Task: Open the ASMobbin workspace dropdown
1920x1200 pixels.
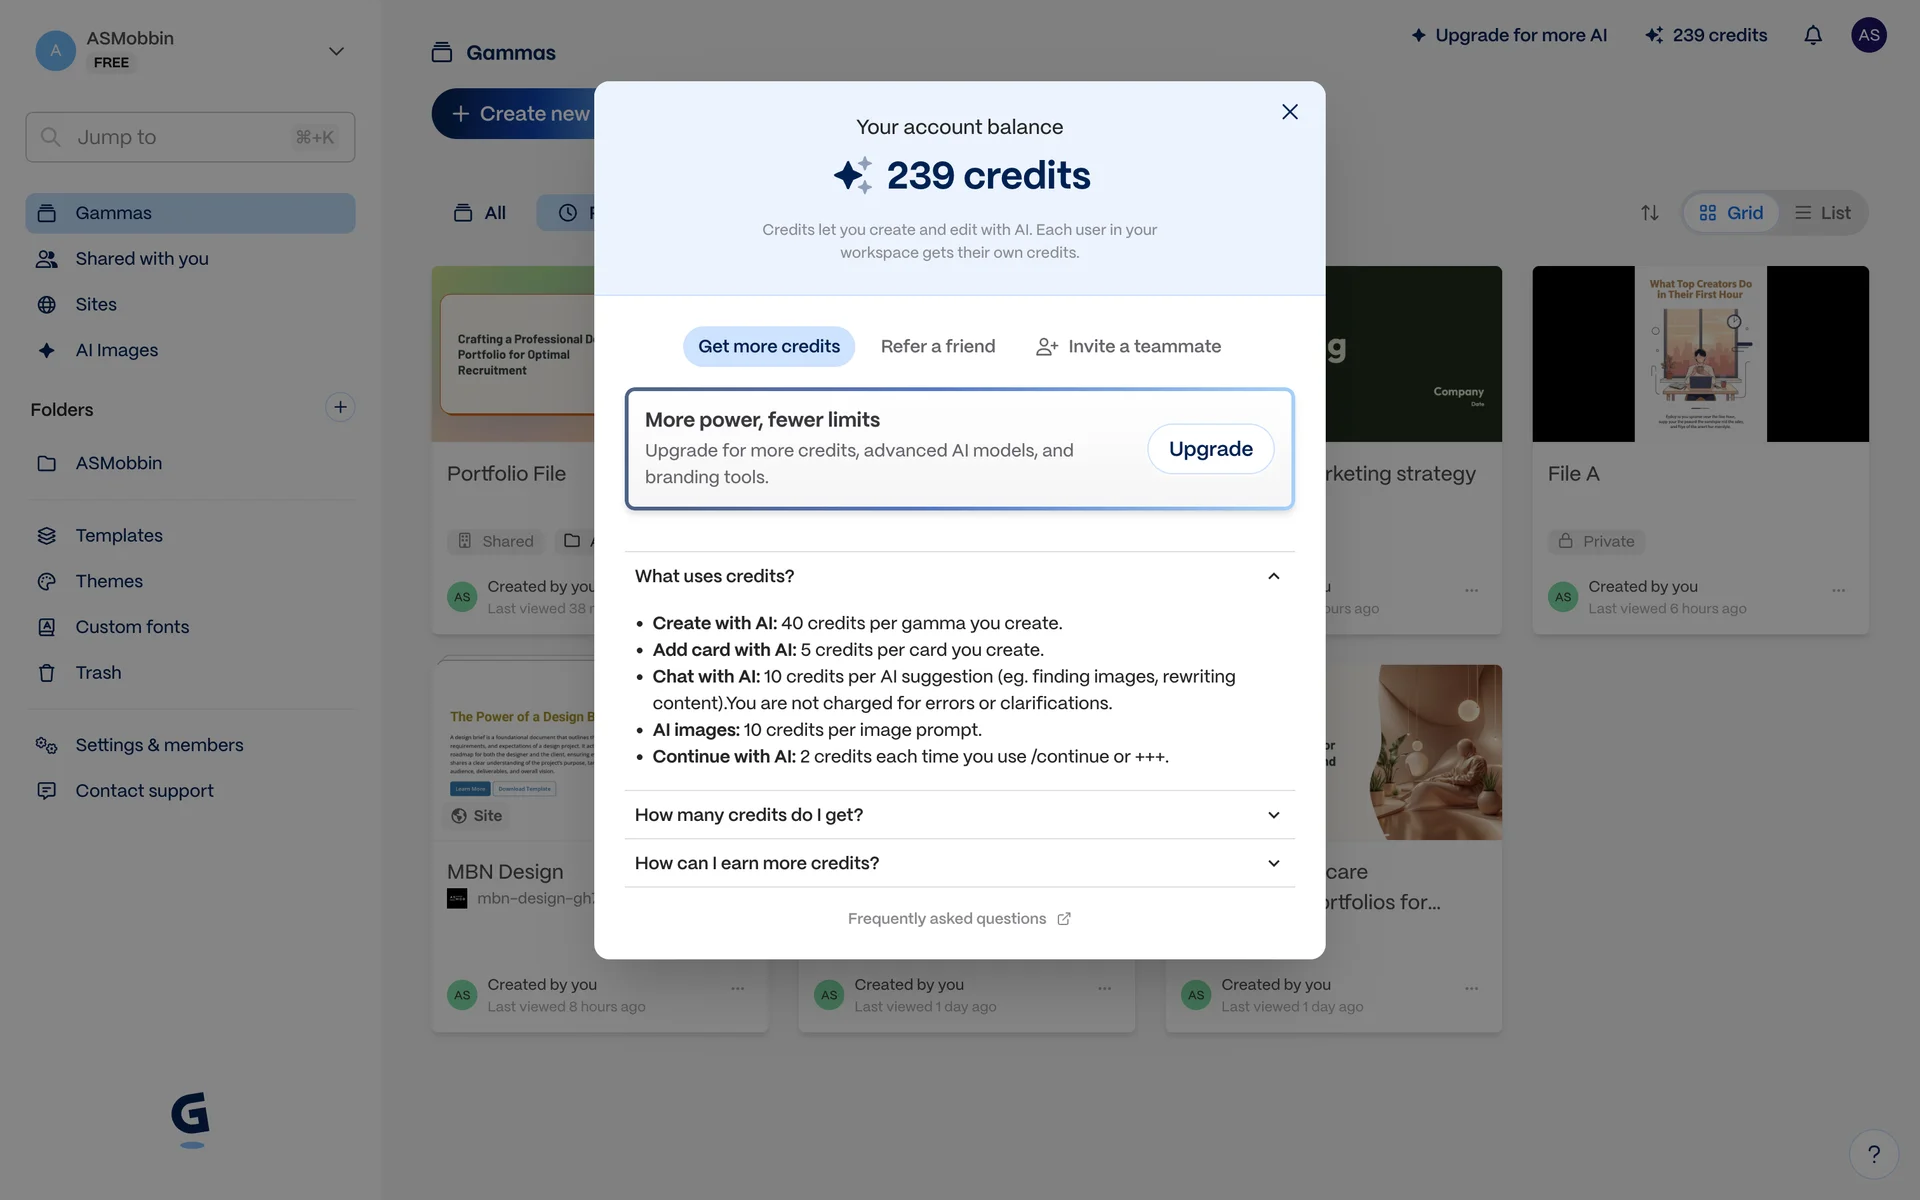Action: pyautogui.click(x=336, y=51)
